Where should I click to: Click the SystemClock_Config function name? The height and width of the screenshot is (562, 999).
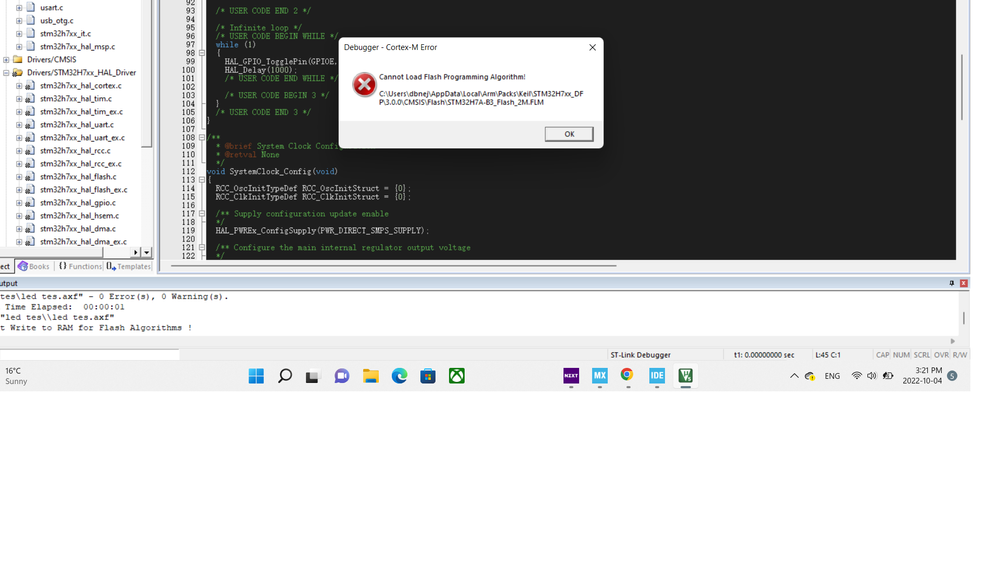[270, 171]
